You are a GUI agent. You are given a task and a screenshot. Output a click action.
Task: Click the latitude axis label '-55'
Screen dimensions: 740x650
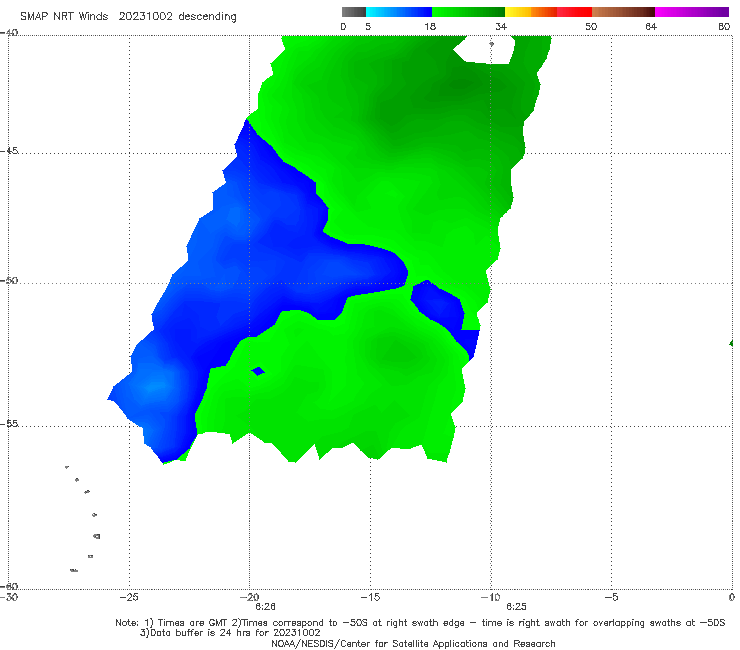point(9,424)
